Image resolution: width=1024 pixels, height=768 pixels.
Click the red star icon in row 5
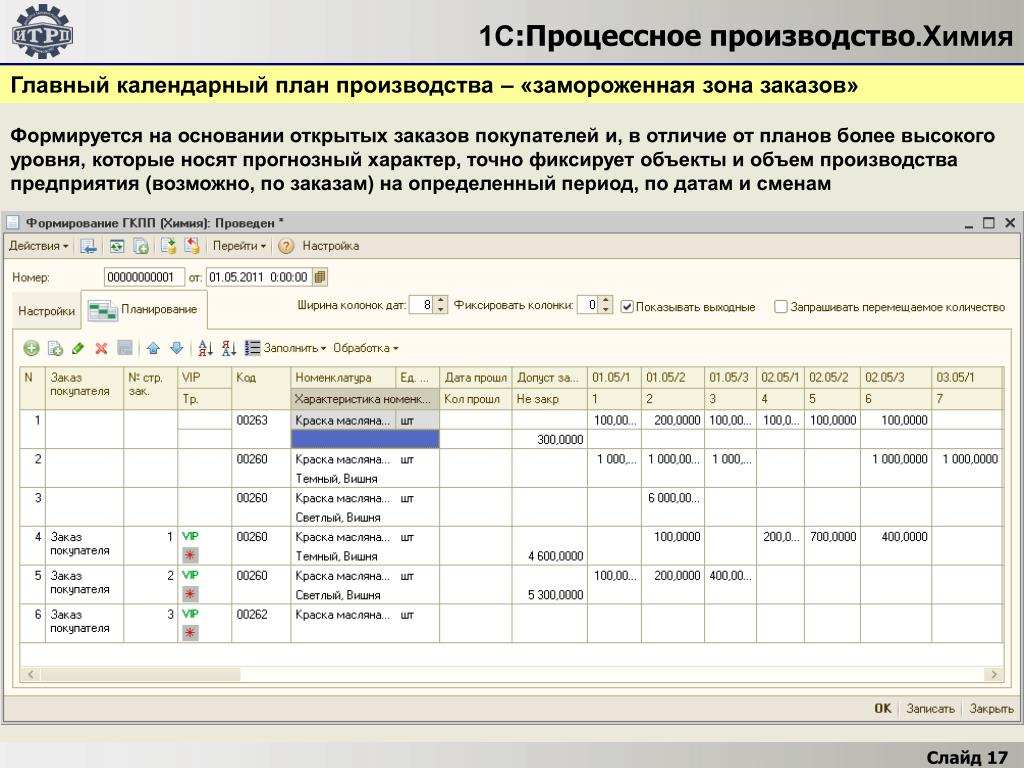[190, 594]
